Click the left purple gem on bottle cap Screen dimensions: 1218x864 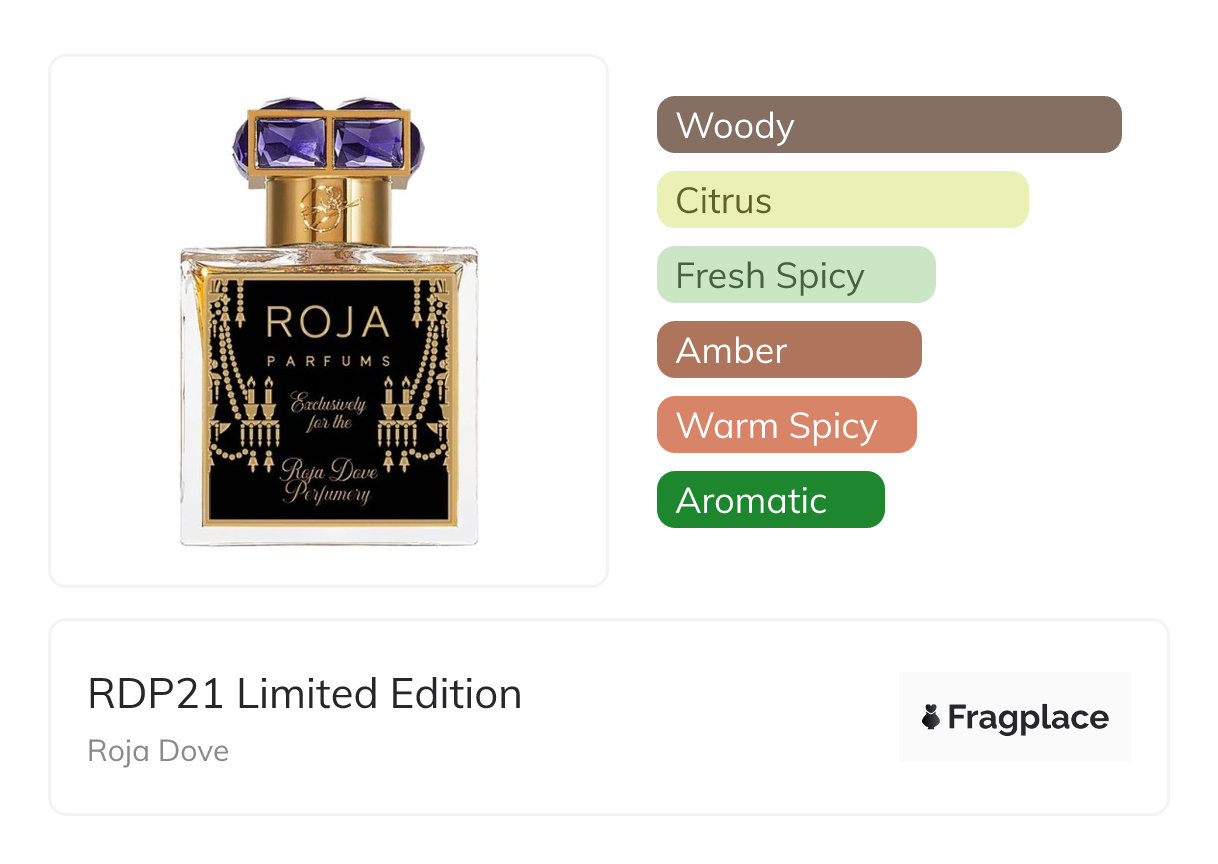click(x=290, y=140)
